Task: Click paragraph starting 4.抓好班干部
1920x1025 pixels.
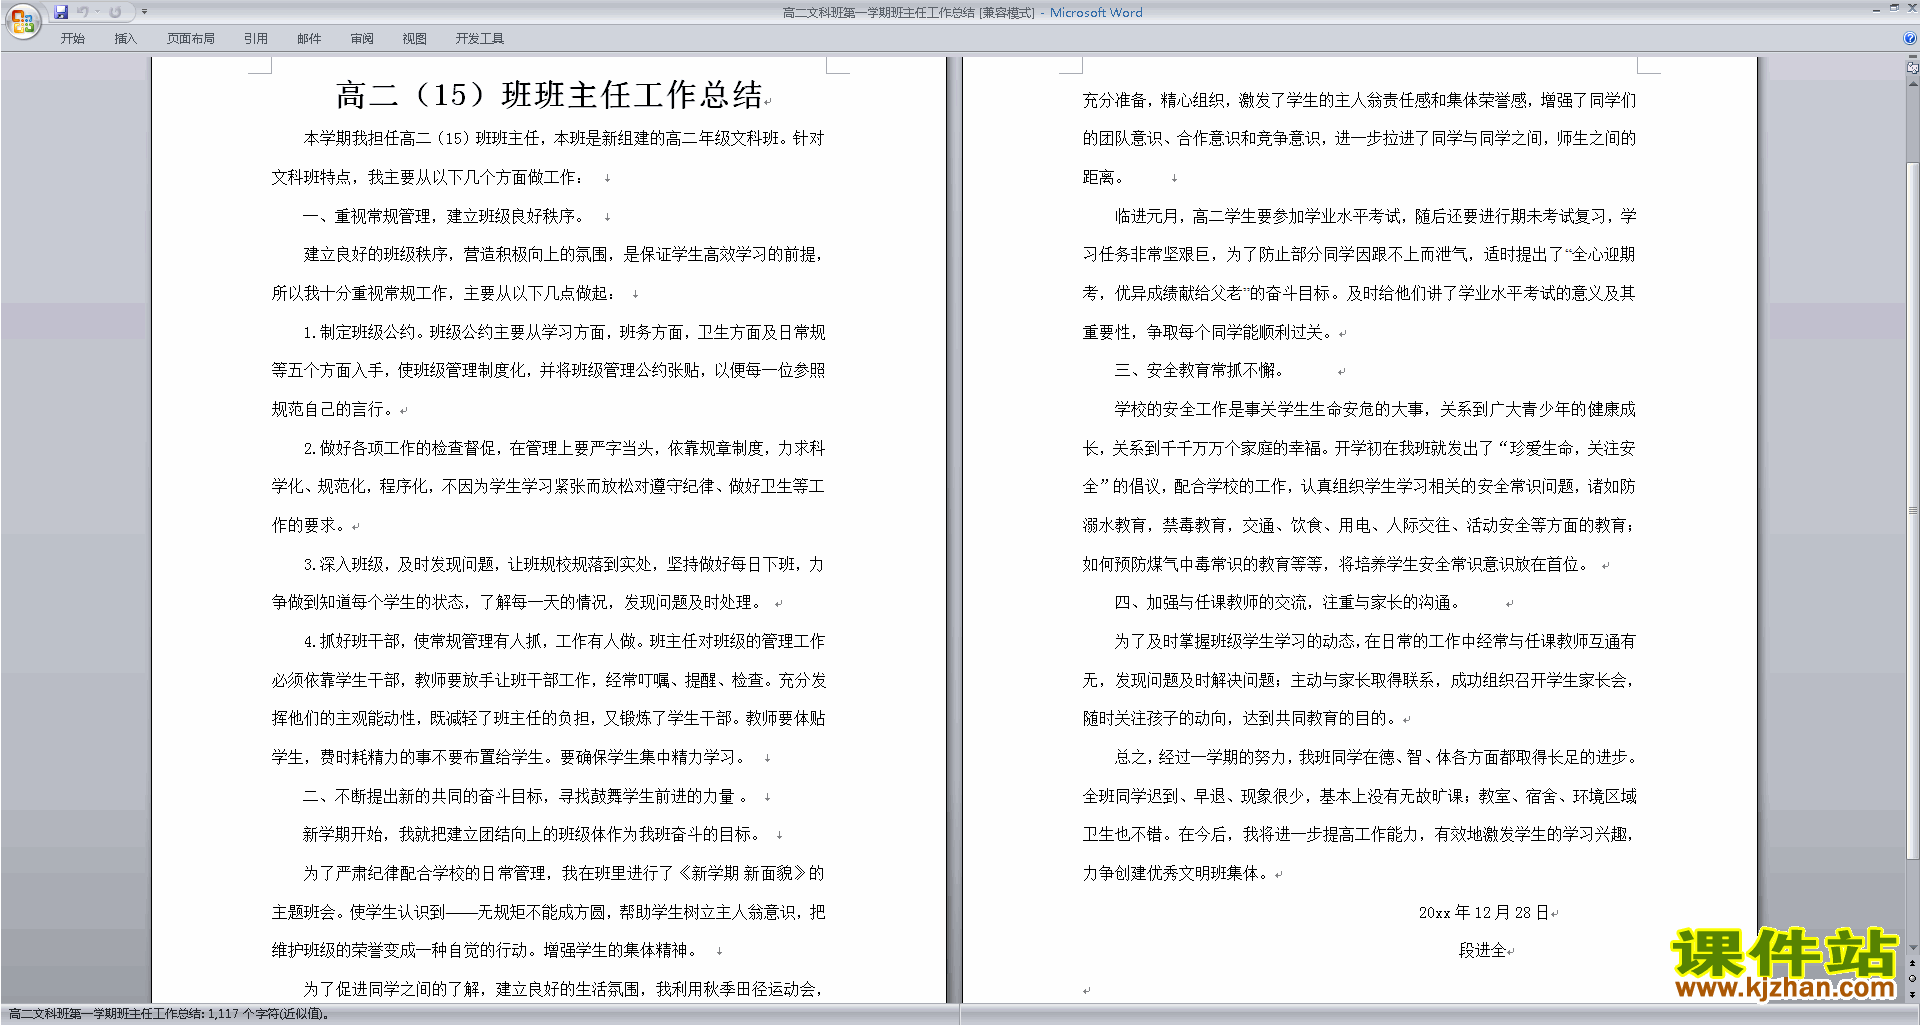Action: (548, 699)
